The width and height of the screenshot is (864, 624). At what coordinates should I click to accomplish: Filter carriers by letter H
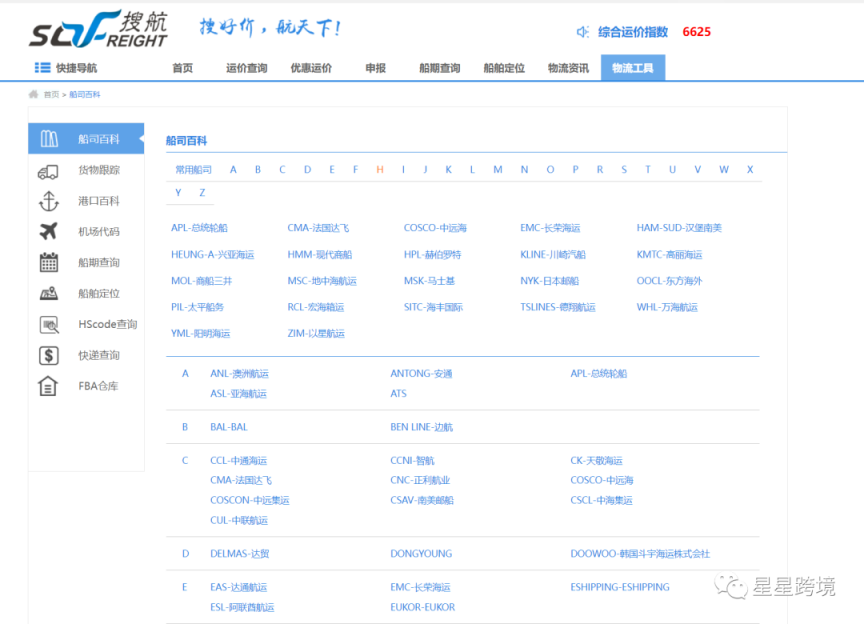click(x=380, y=169)
